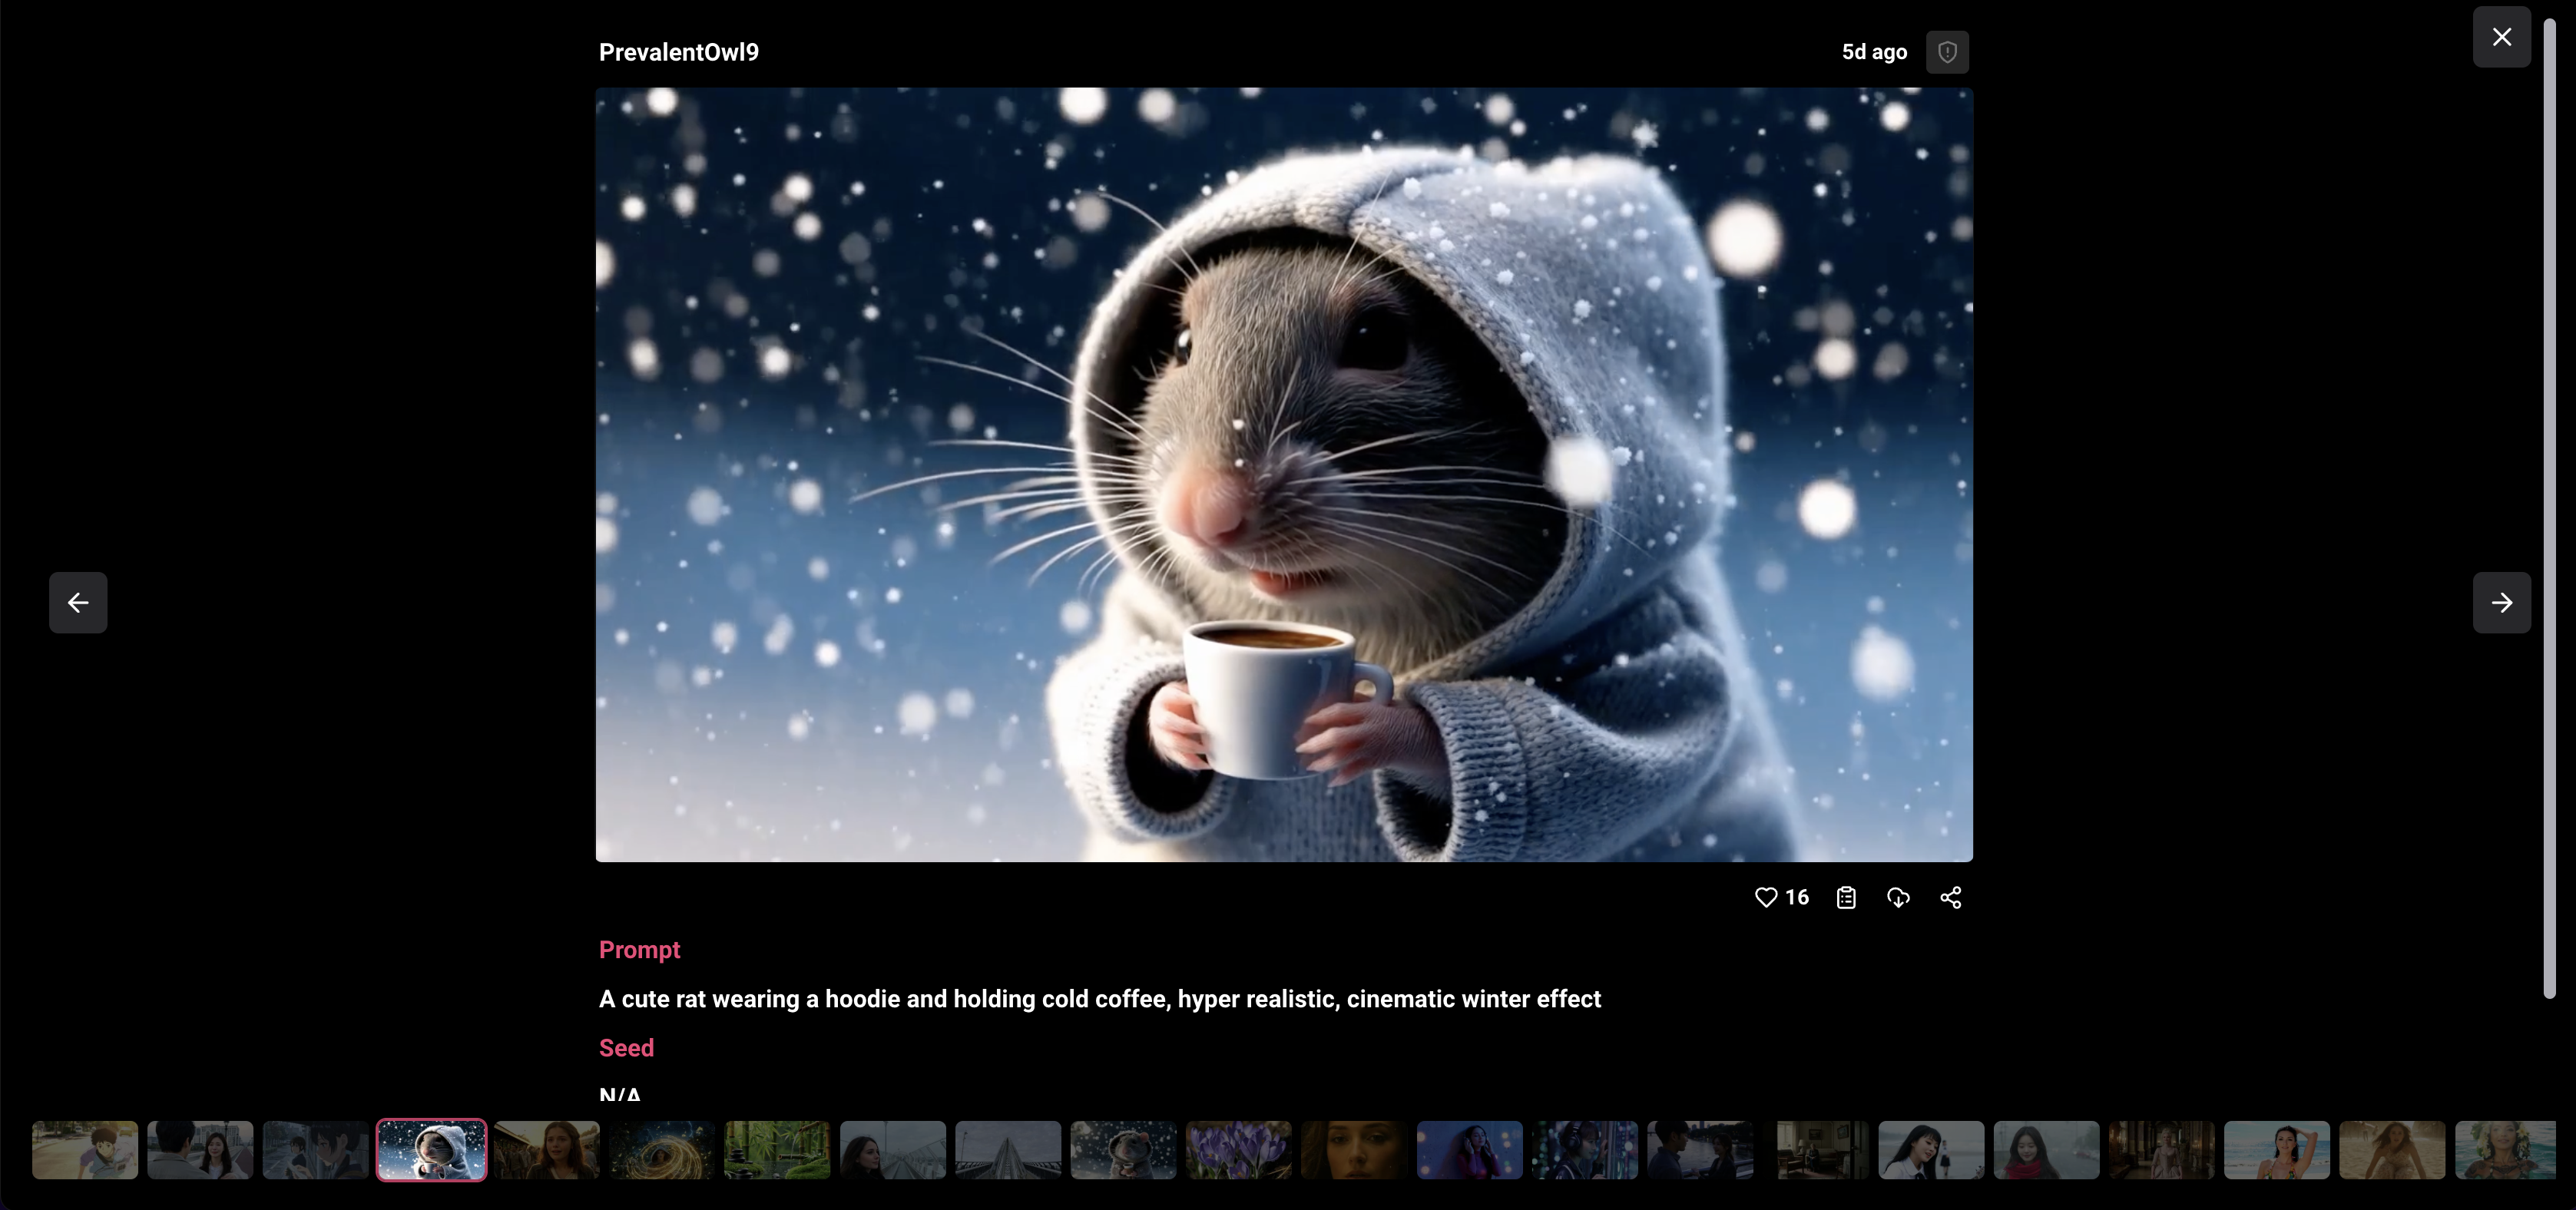Close the image detail viewer
The height and width of the screenshot is (1210, 2576).
pyautogui.click(x=2501, y=37)
